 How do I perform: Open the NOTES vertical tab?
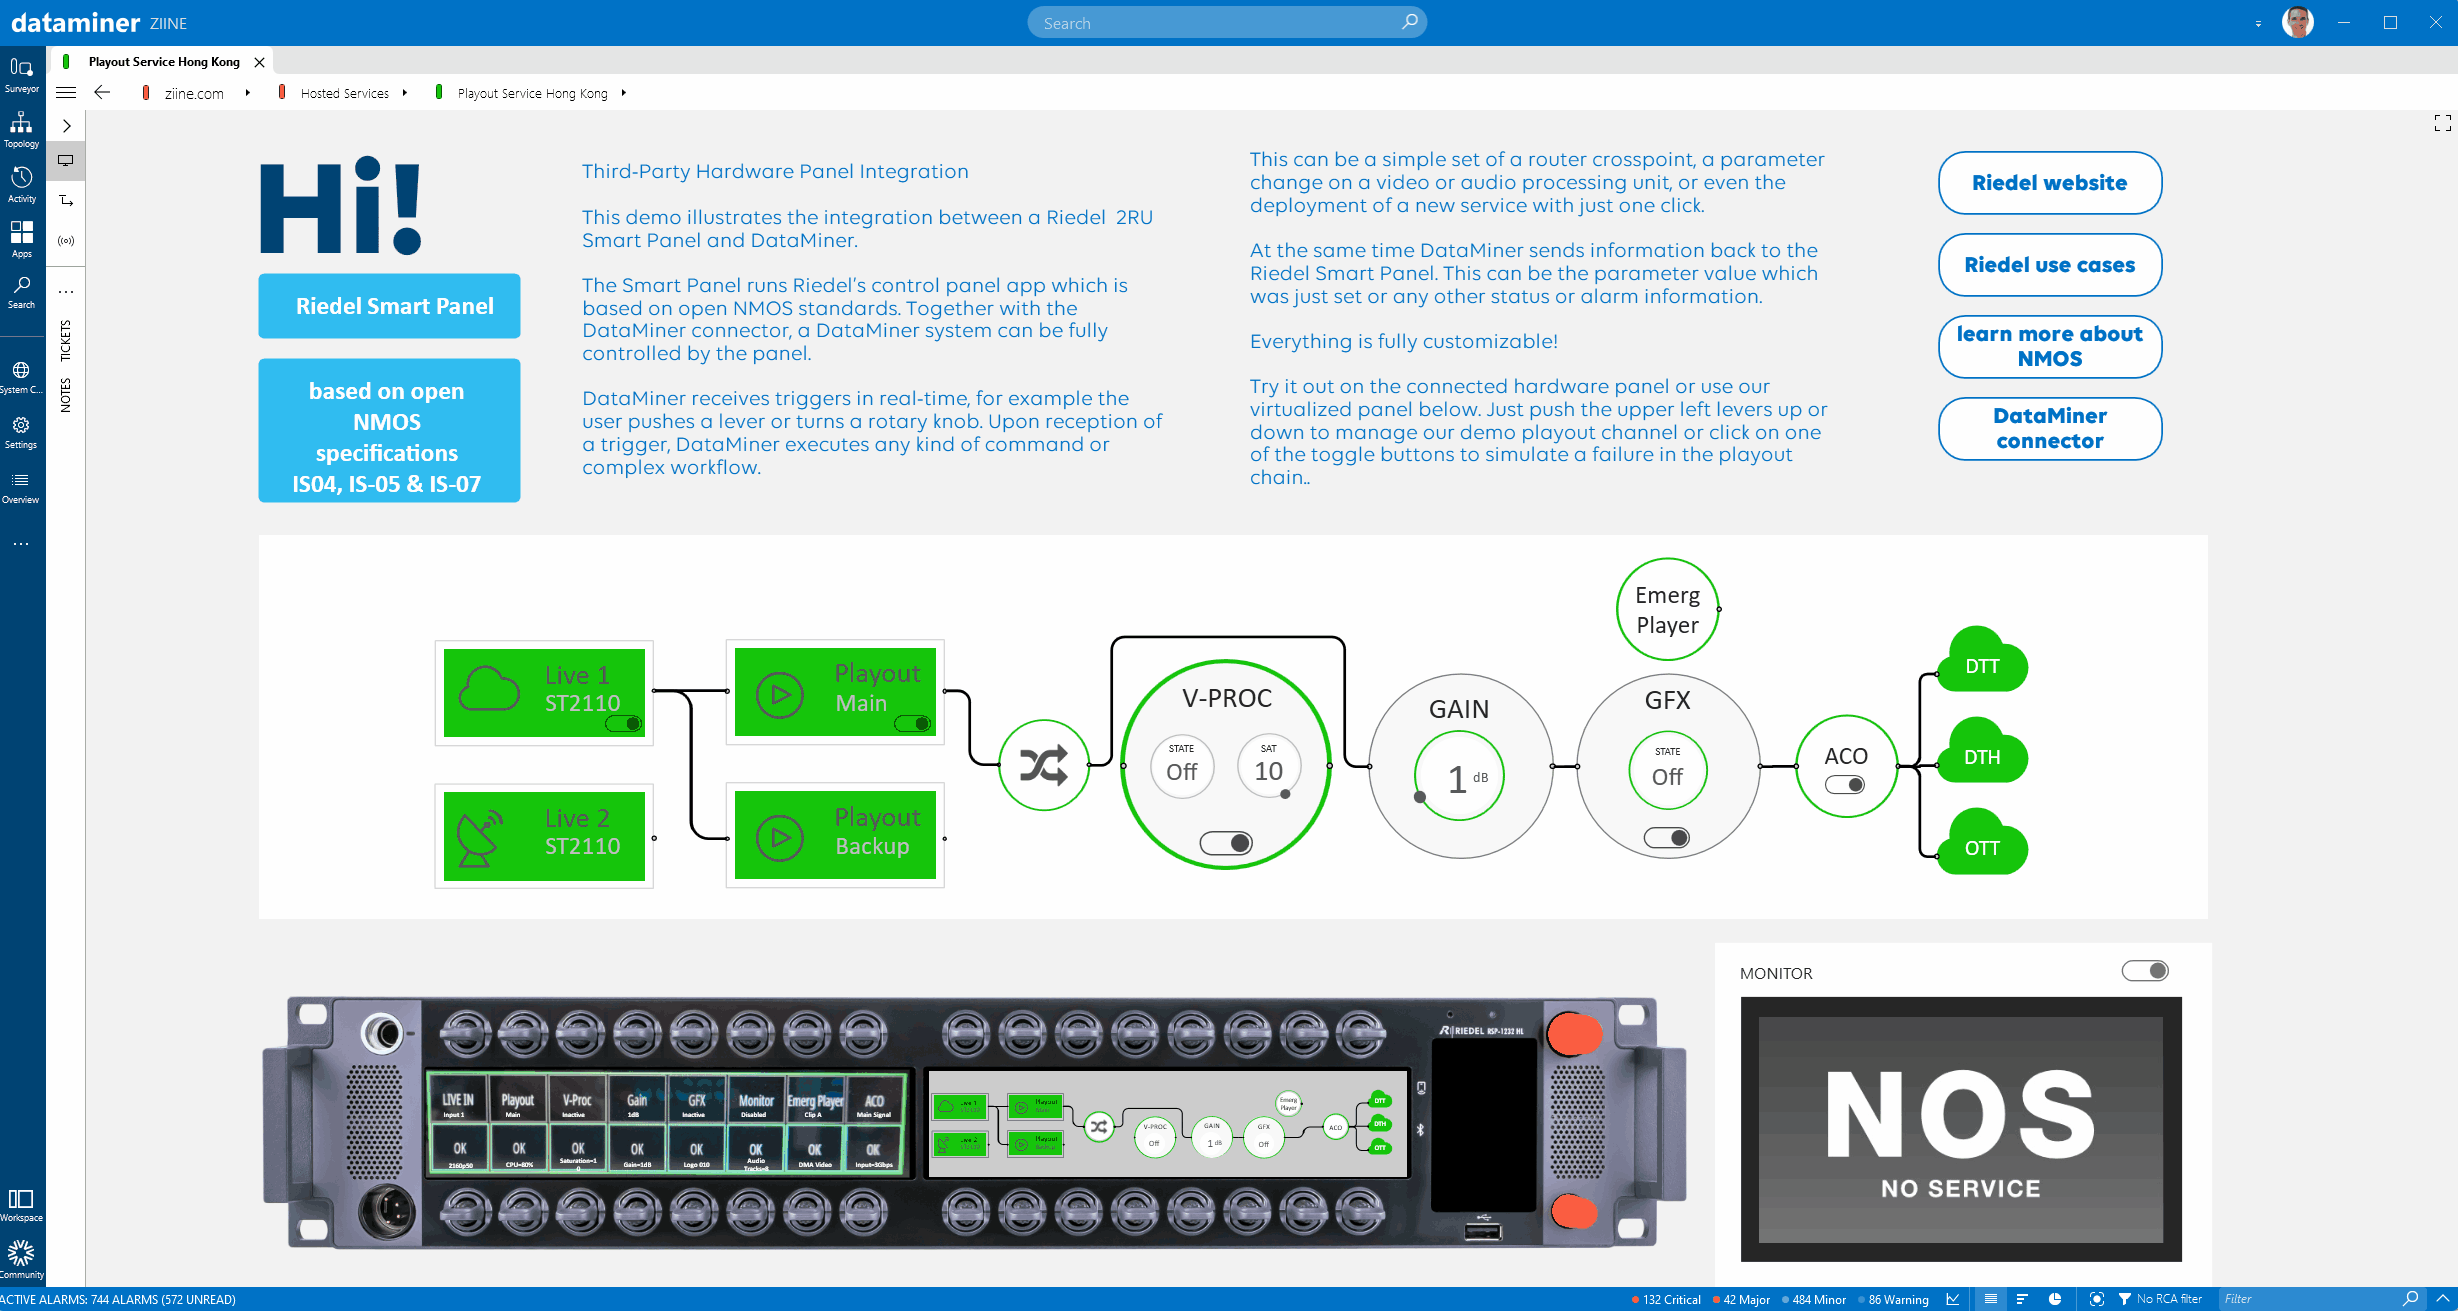point(66,395)
